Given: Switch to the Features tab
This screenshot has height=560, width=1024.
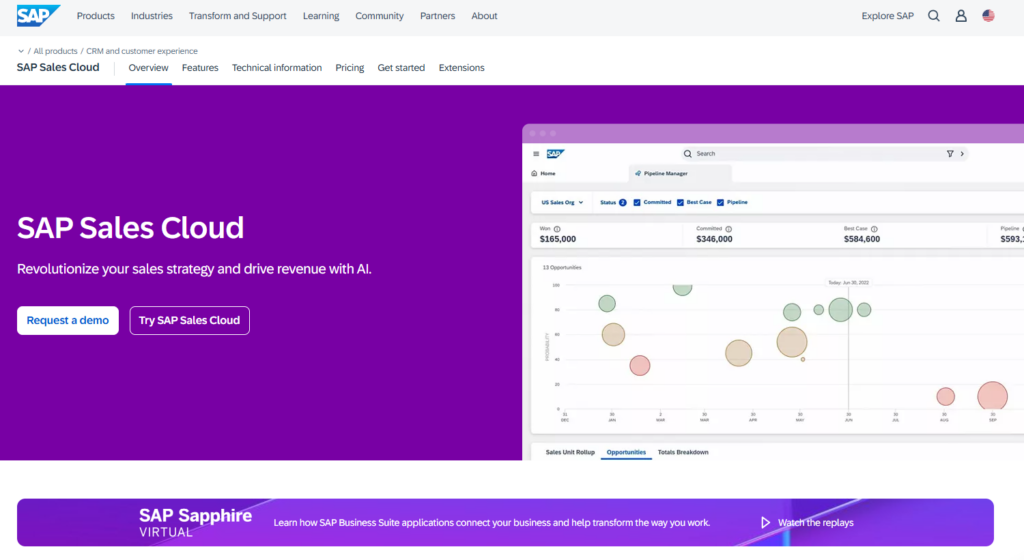Looking at the screenshot, I should point(200,68).
